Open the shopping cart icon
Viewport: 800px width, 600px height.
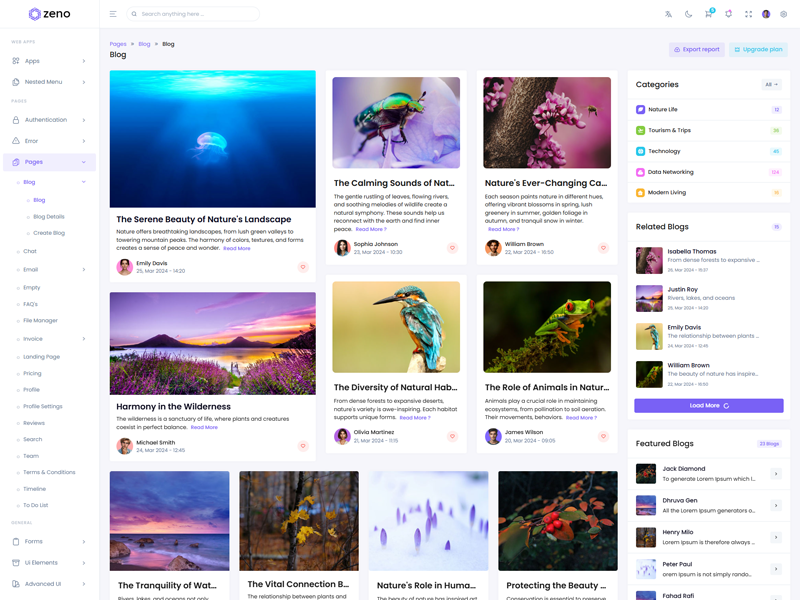click(708, 14)
